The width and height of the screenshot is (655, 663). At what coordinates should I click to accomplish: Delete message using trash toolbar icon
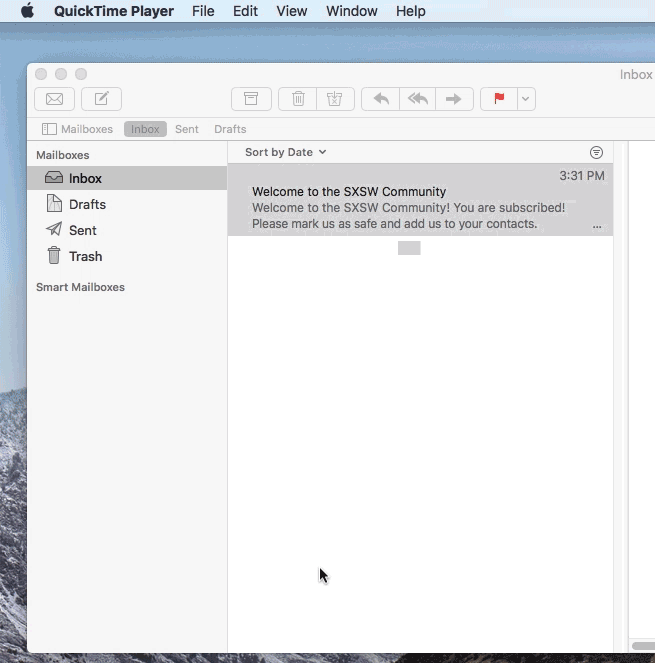tap(298, 99)
